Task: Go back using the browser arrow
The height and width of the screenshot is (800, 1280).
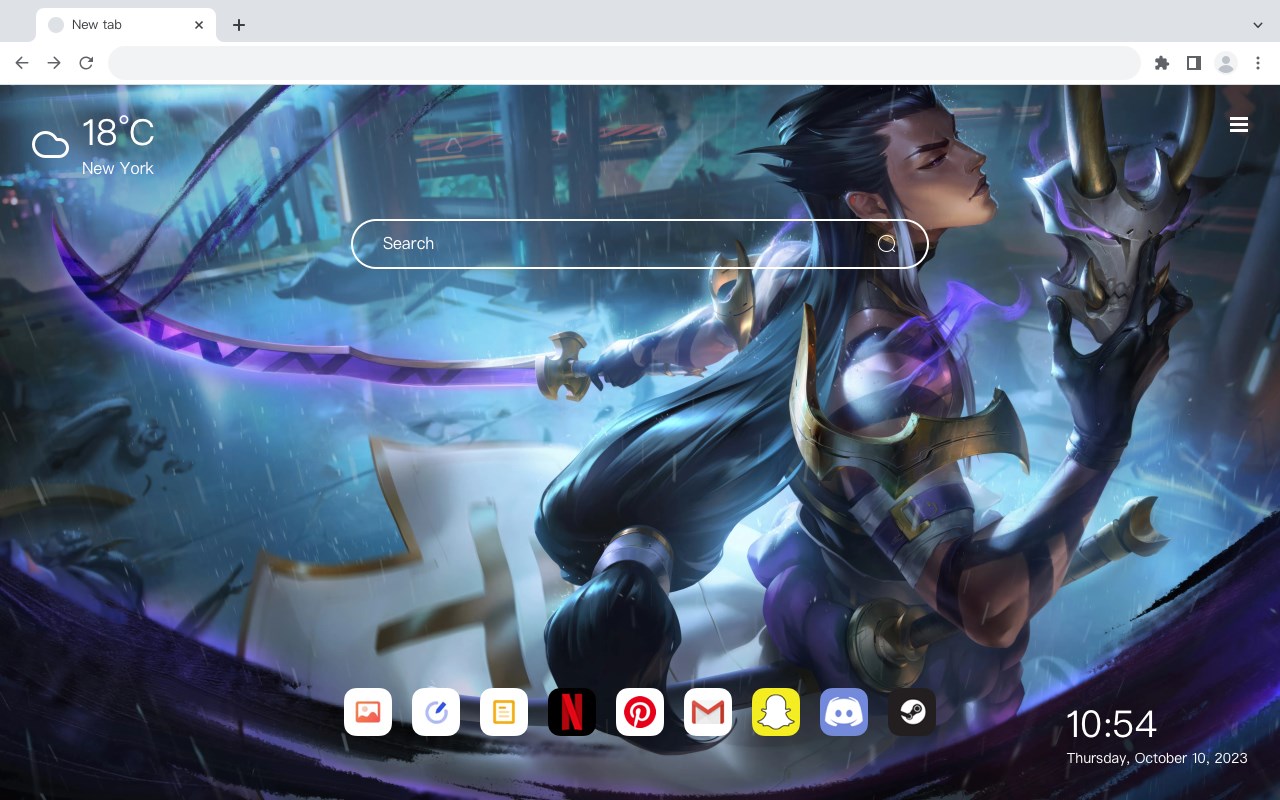Action: click(x=22, y=63)
